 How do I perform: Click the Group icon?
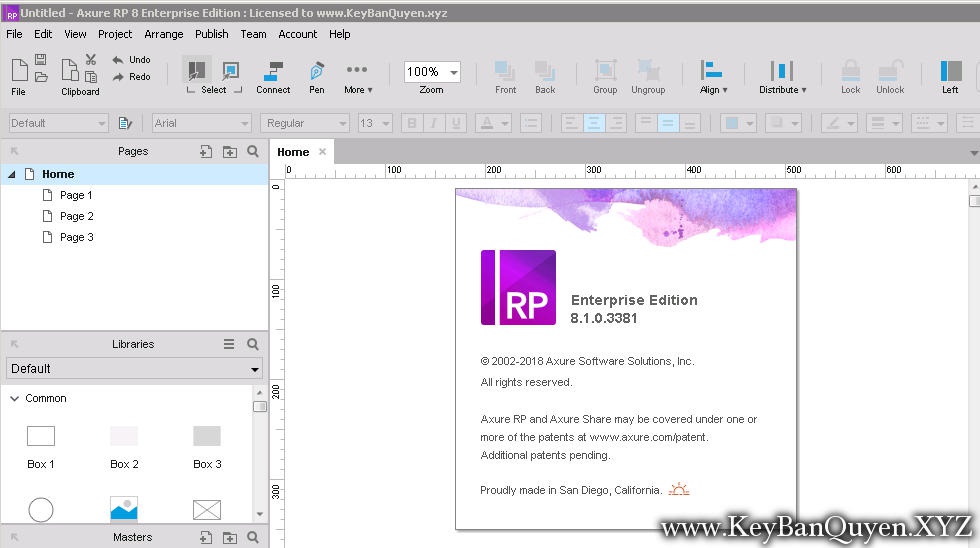point(605,70)
